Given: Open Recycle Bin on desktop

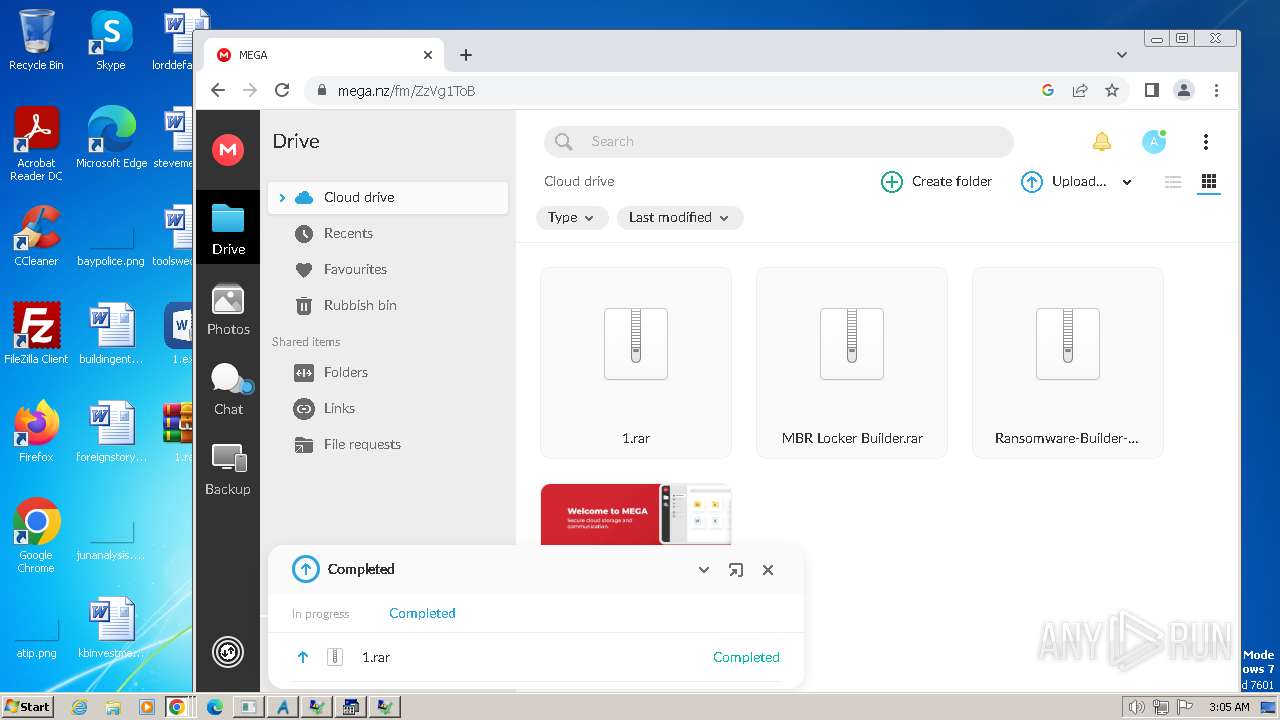Looking at the screenshot, I should pos(36,40).
